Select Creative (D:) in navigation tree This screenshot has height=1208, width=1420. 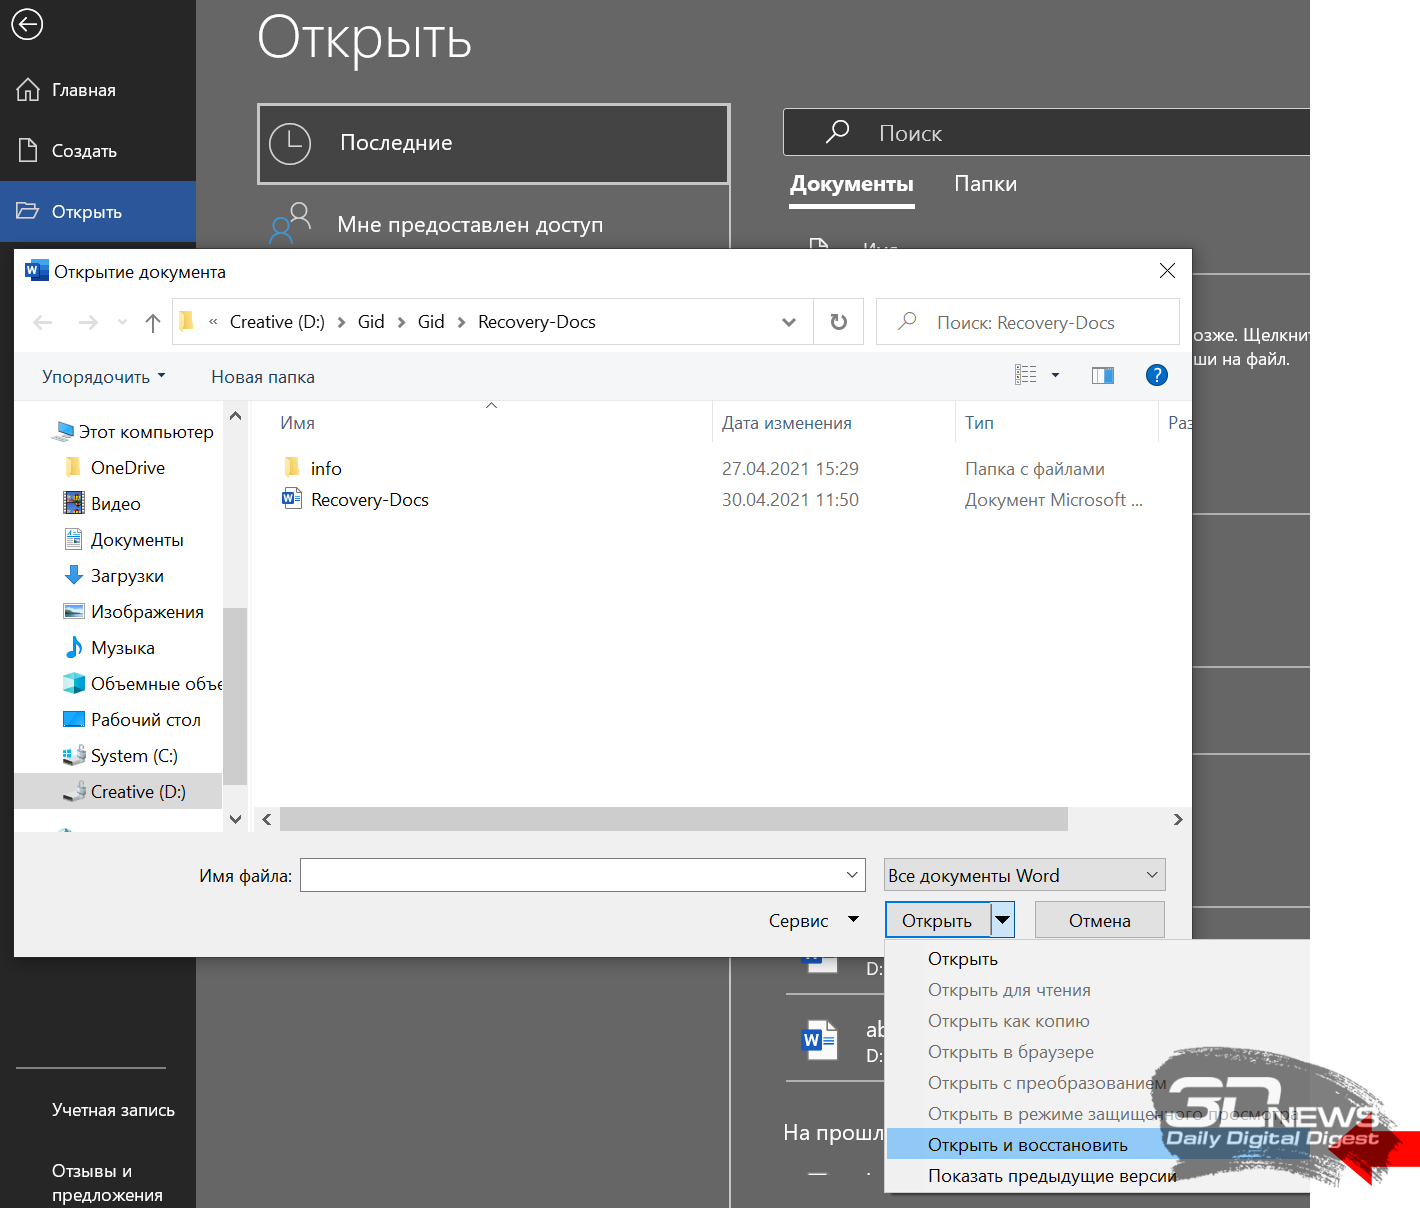[138, 792]
